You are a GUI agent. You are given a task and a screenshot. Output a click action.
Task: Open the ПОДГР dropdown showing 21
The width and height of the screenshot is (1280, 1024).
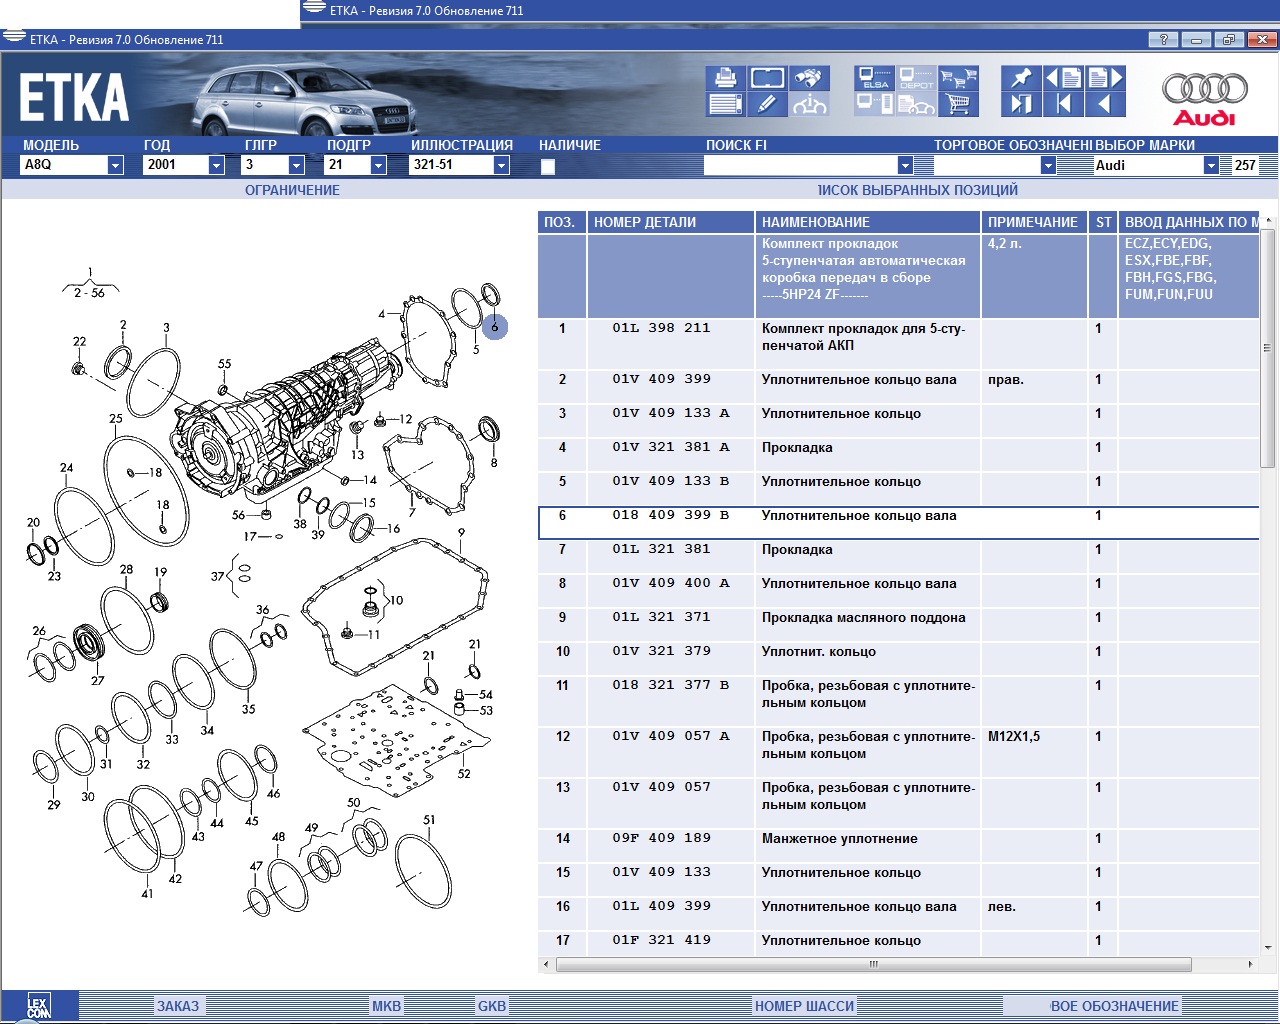(378, 165)
